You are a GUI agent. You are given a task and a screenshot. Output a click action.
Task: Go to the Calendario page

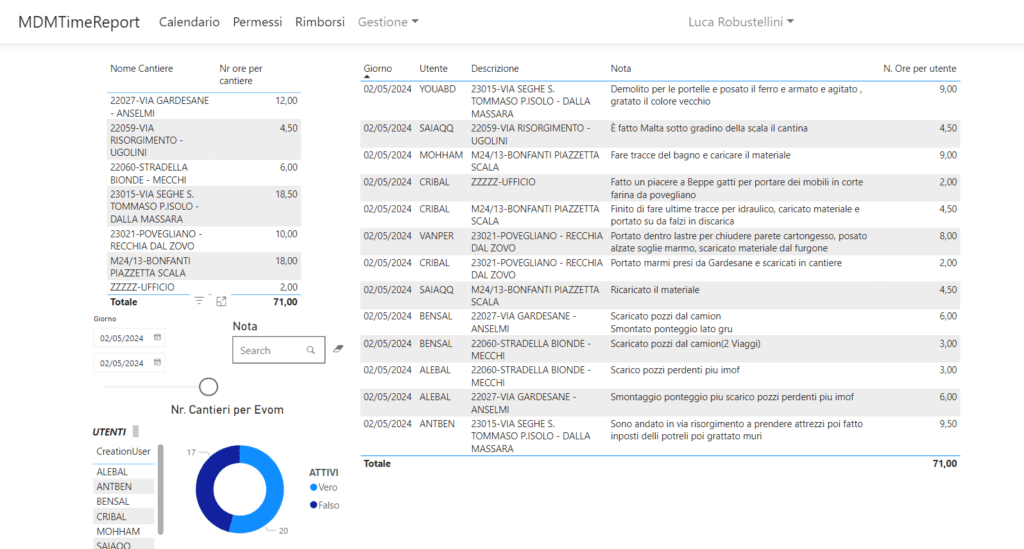[189, 22]
